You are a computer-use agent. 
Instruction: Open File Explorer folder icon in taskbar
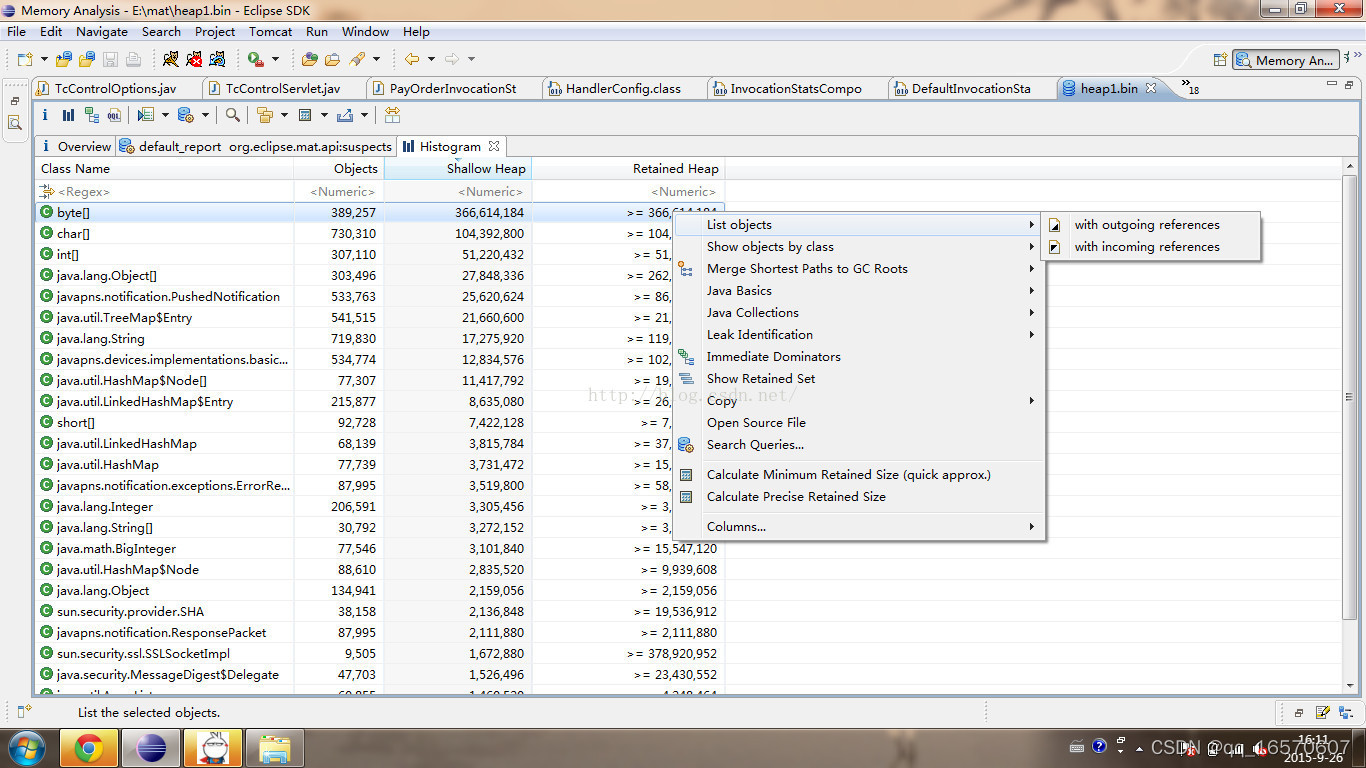pyautogui.click(x=274, y=747)
